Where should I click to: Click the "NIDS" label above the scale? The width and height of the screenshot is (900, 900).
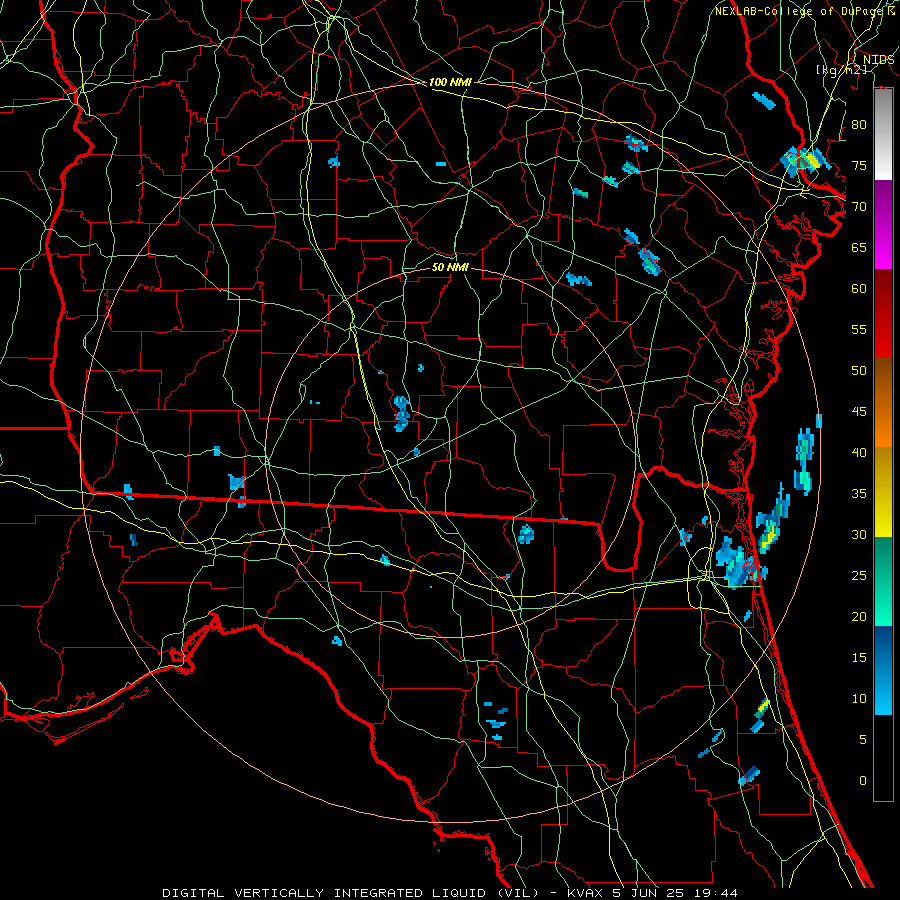(878, 60)
